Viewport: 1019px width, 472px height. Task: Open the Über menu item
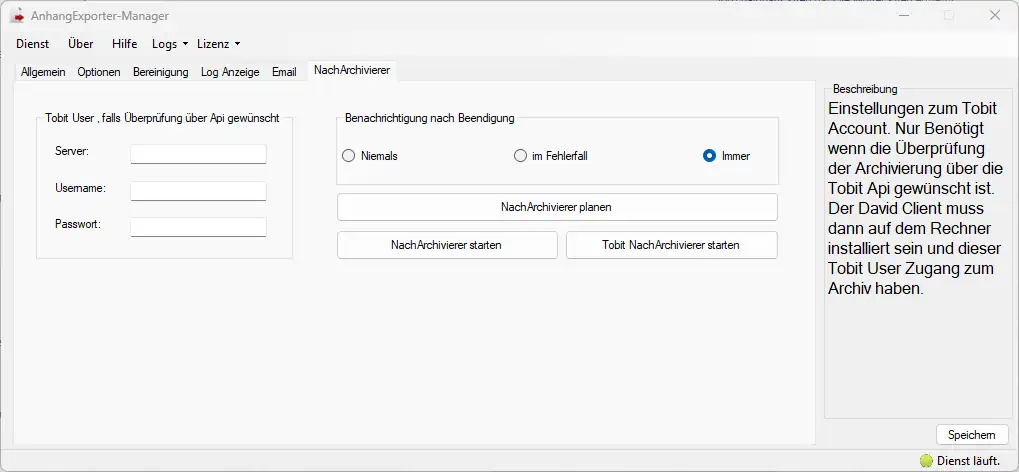click(x=81, y=44)
